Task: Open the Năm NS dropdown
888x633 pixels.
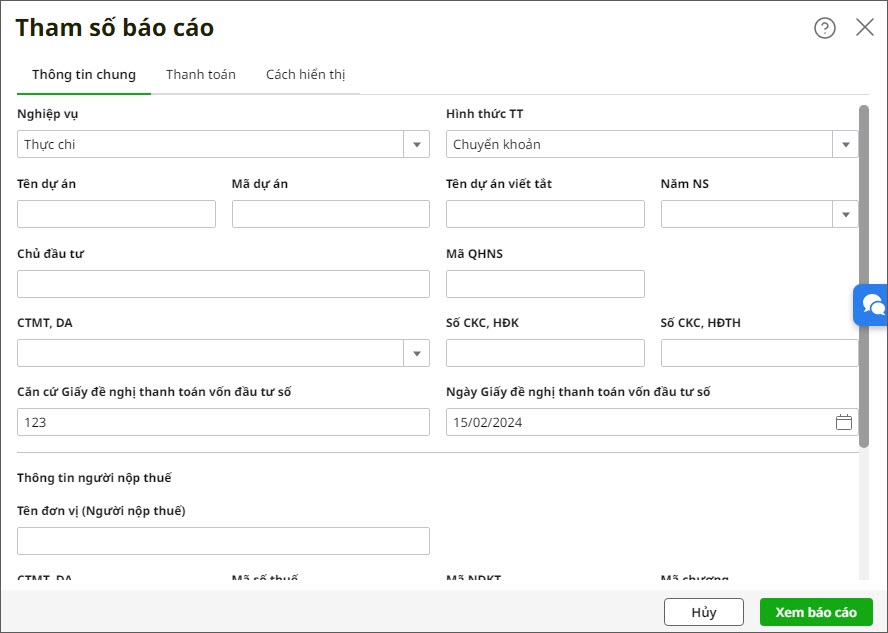Action: [x=846, y=214]
